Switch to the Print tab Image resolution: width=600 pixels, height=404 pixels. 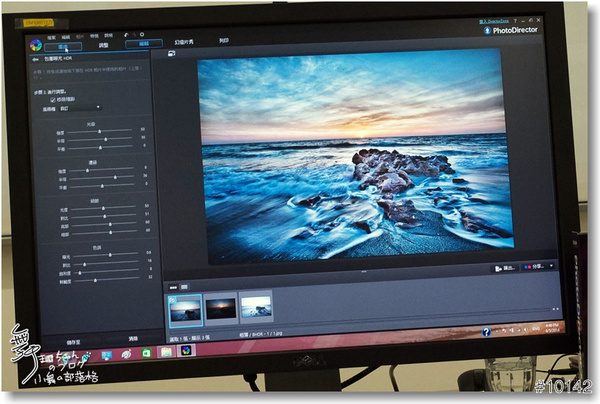pos(224,40)
